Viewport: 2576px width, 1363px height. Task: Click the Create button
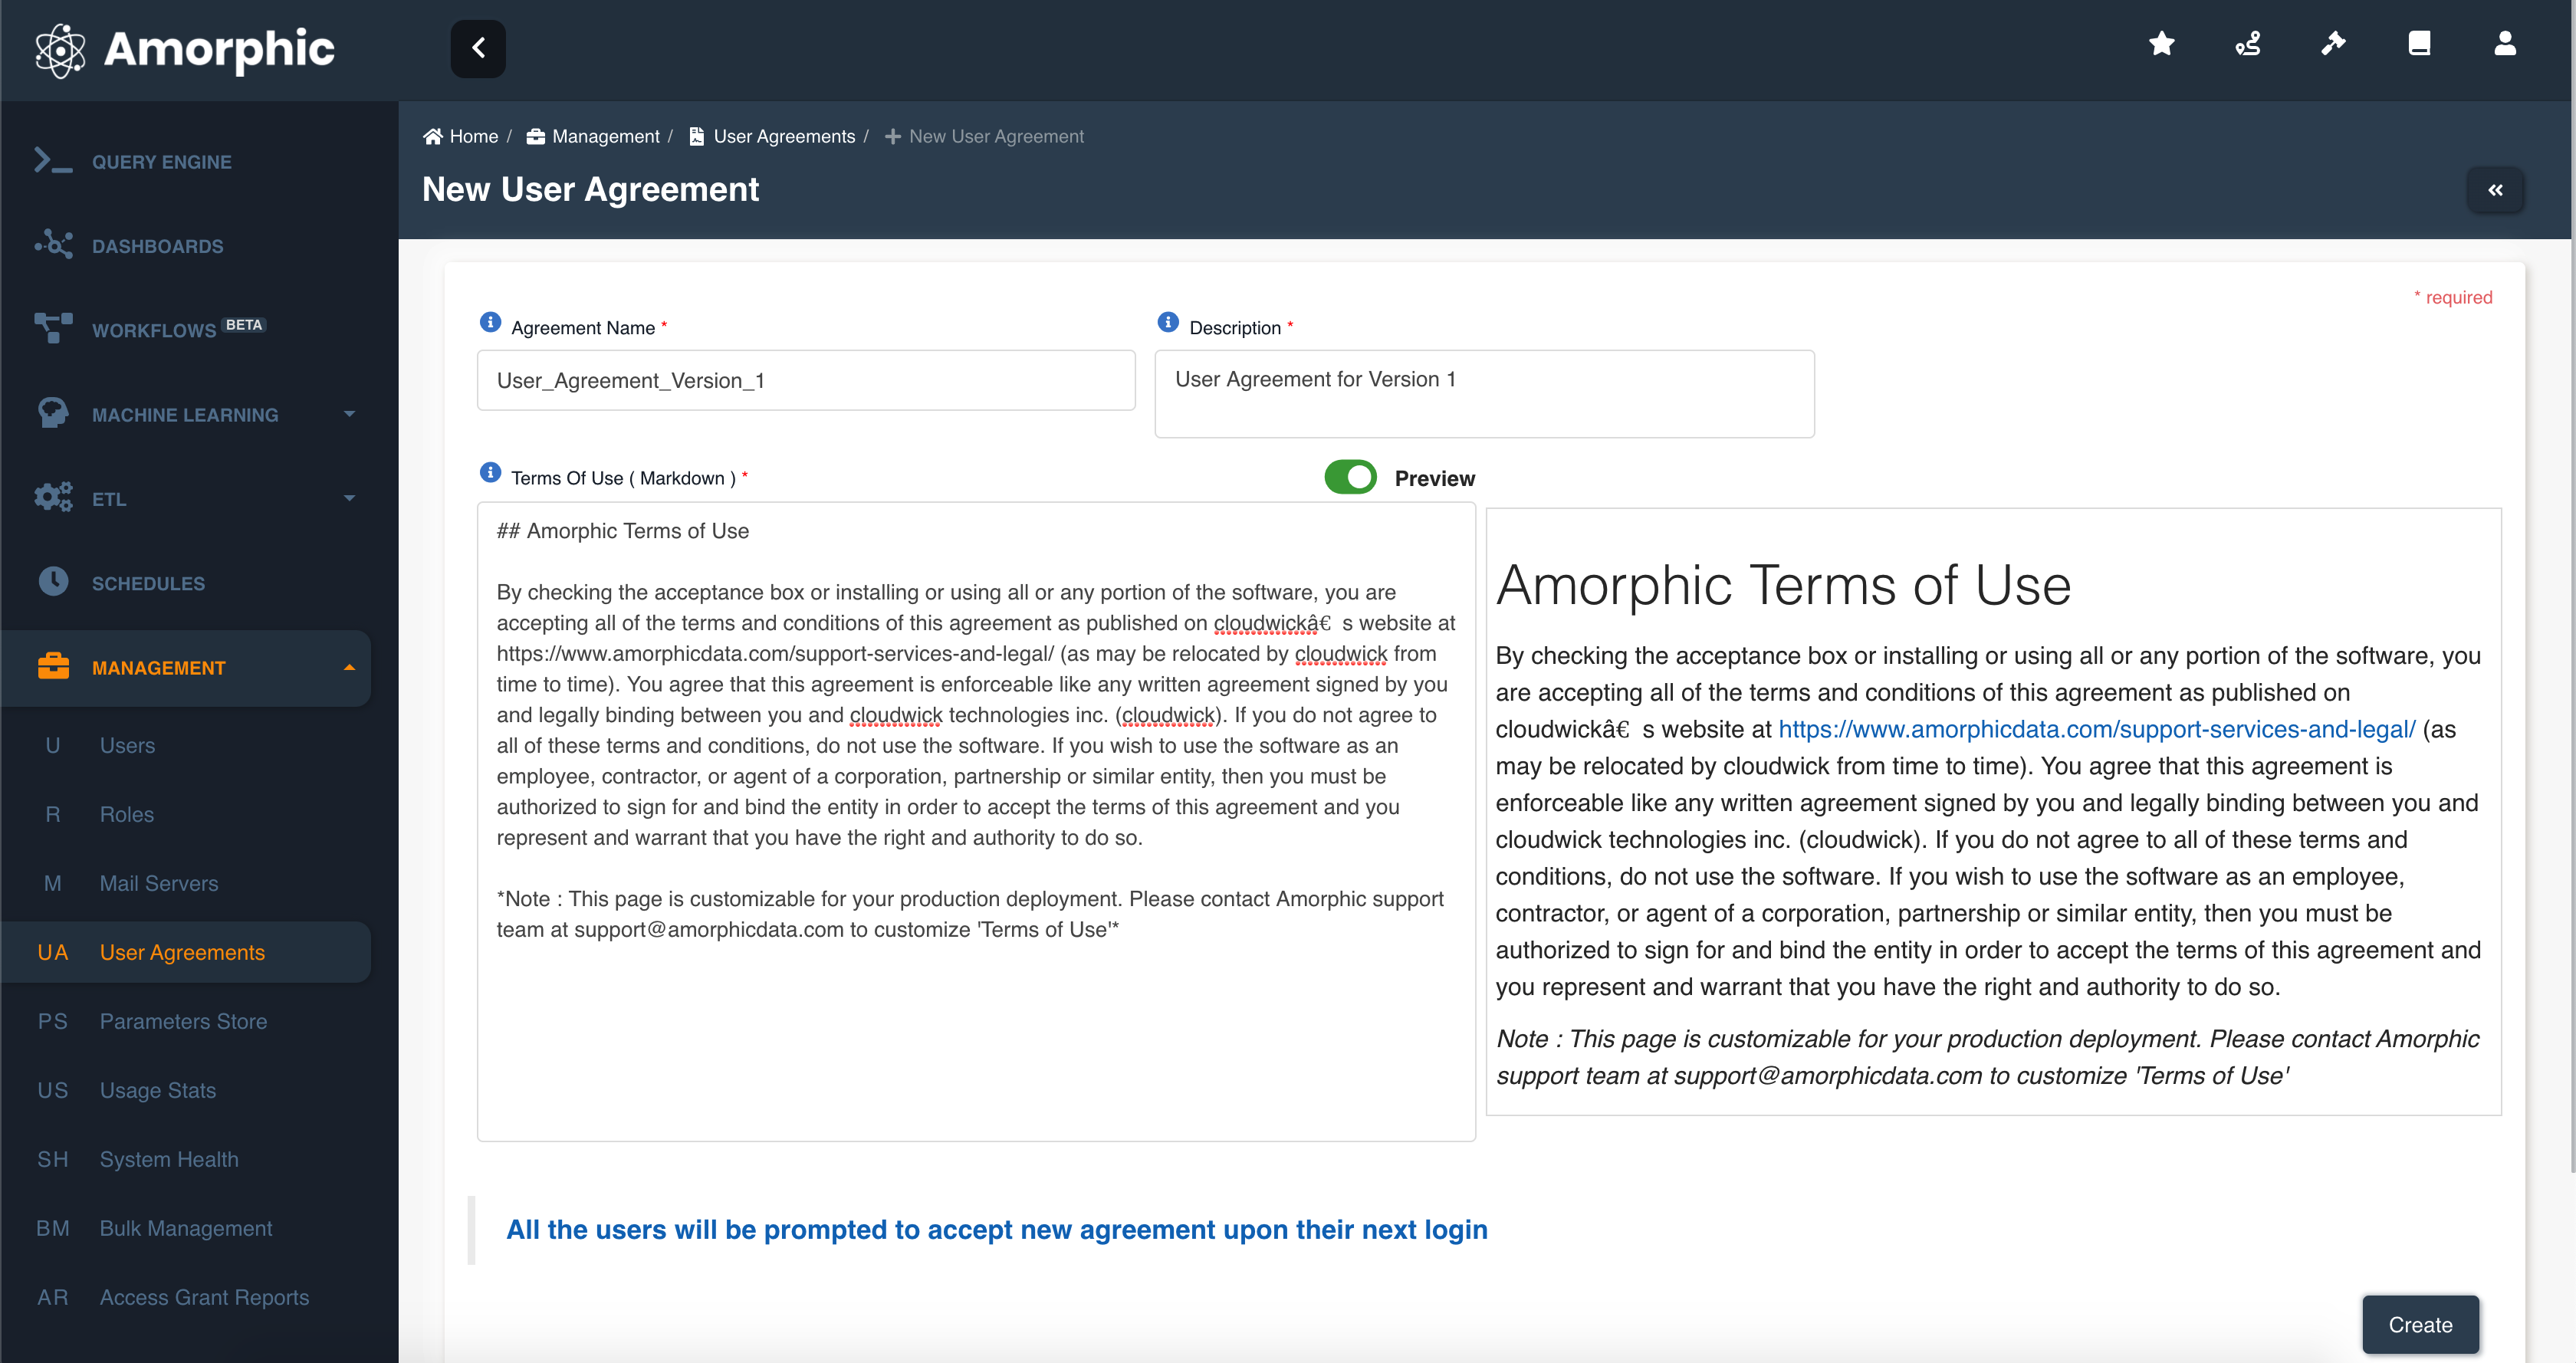tap(2420, 1324)
